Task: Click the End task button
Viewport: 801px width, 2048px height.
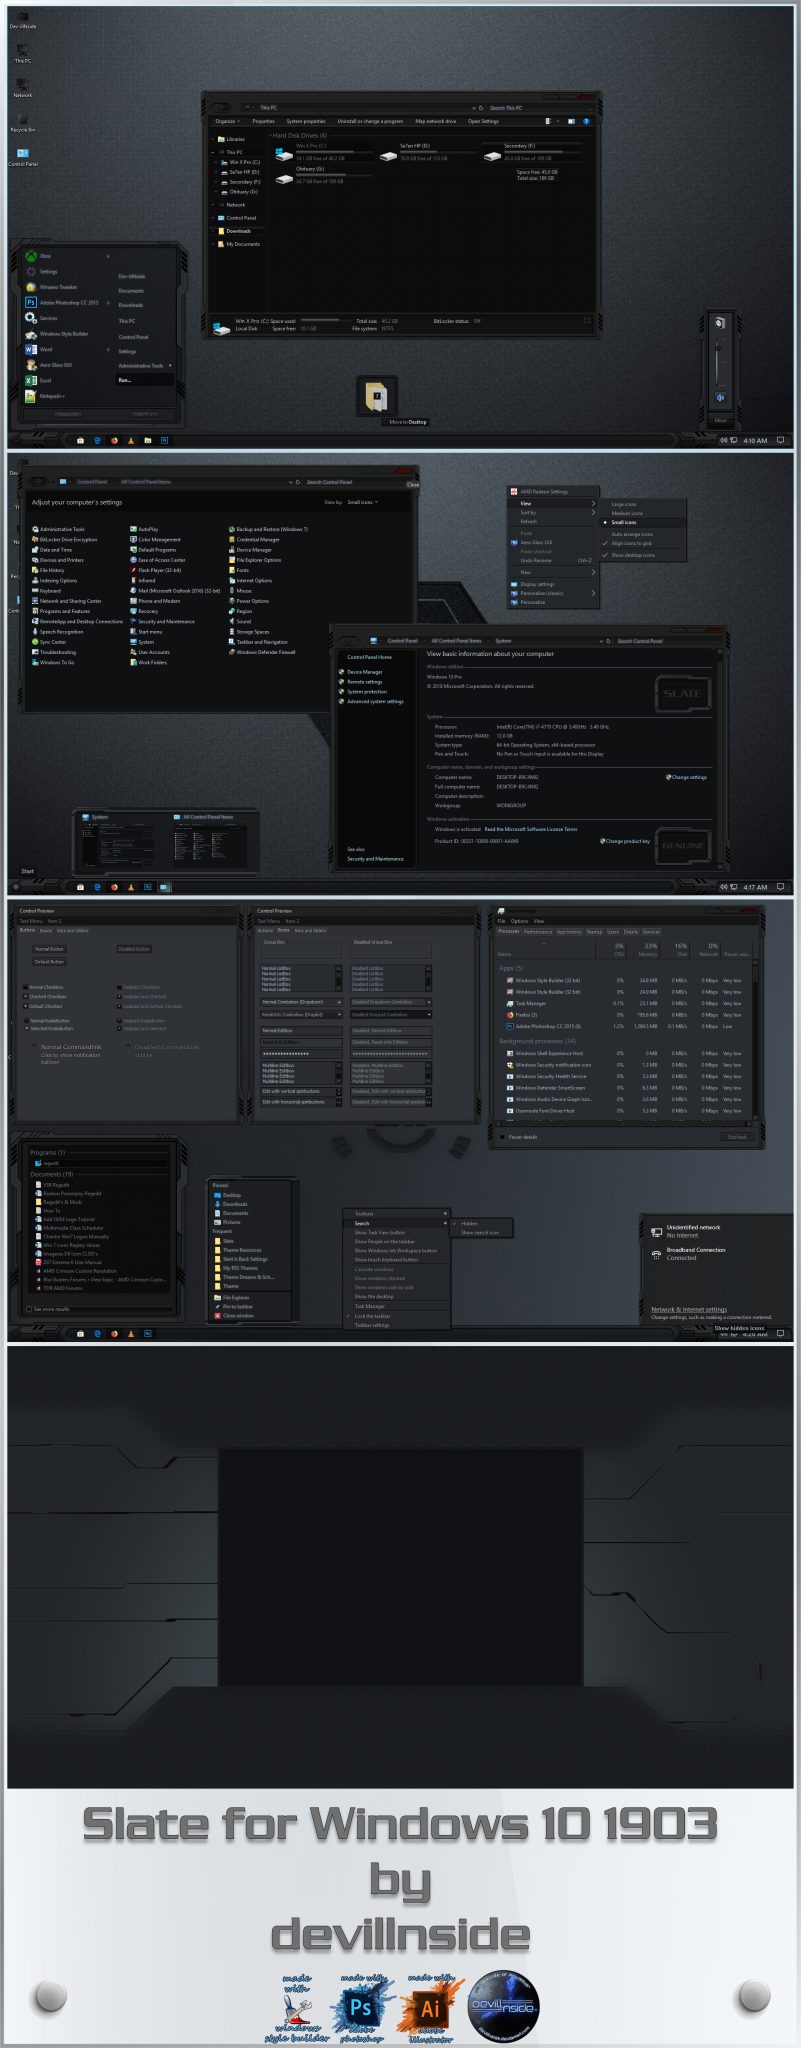Action: [737, 1137]
